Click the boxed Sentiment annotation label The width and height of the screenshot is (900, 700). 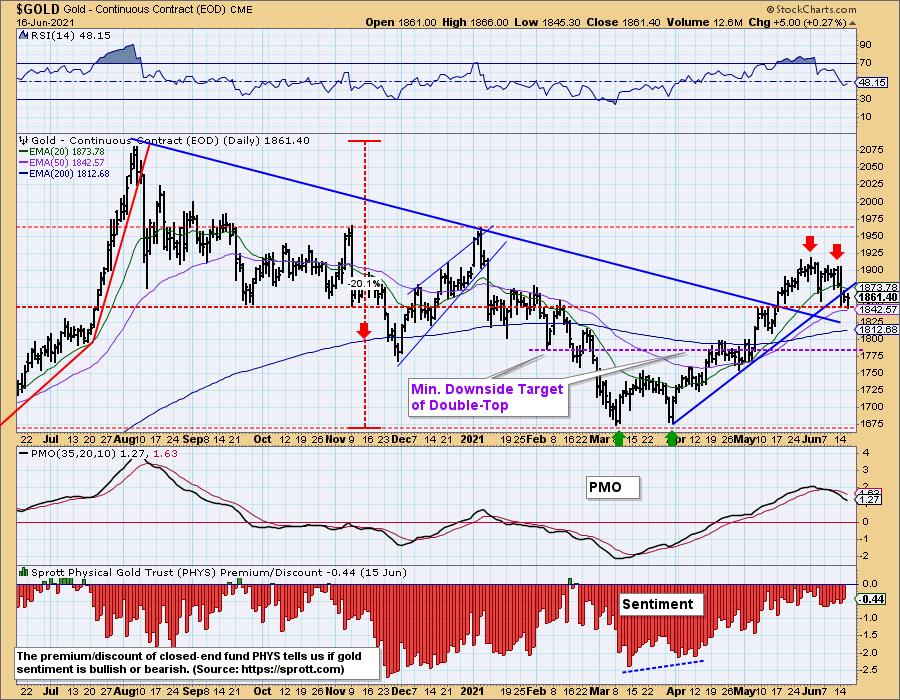661,604
